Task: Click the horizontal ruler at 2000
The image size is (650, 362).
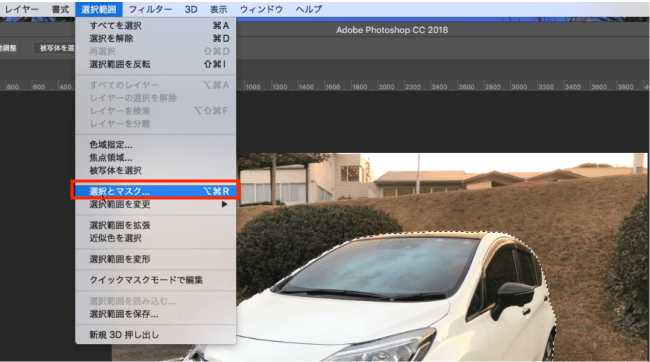Action: 386,87
